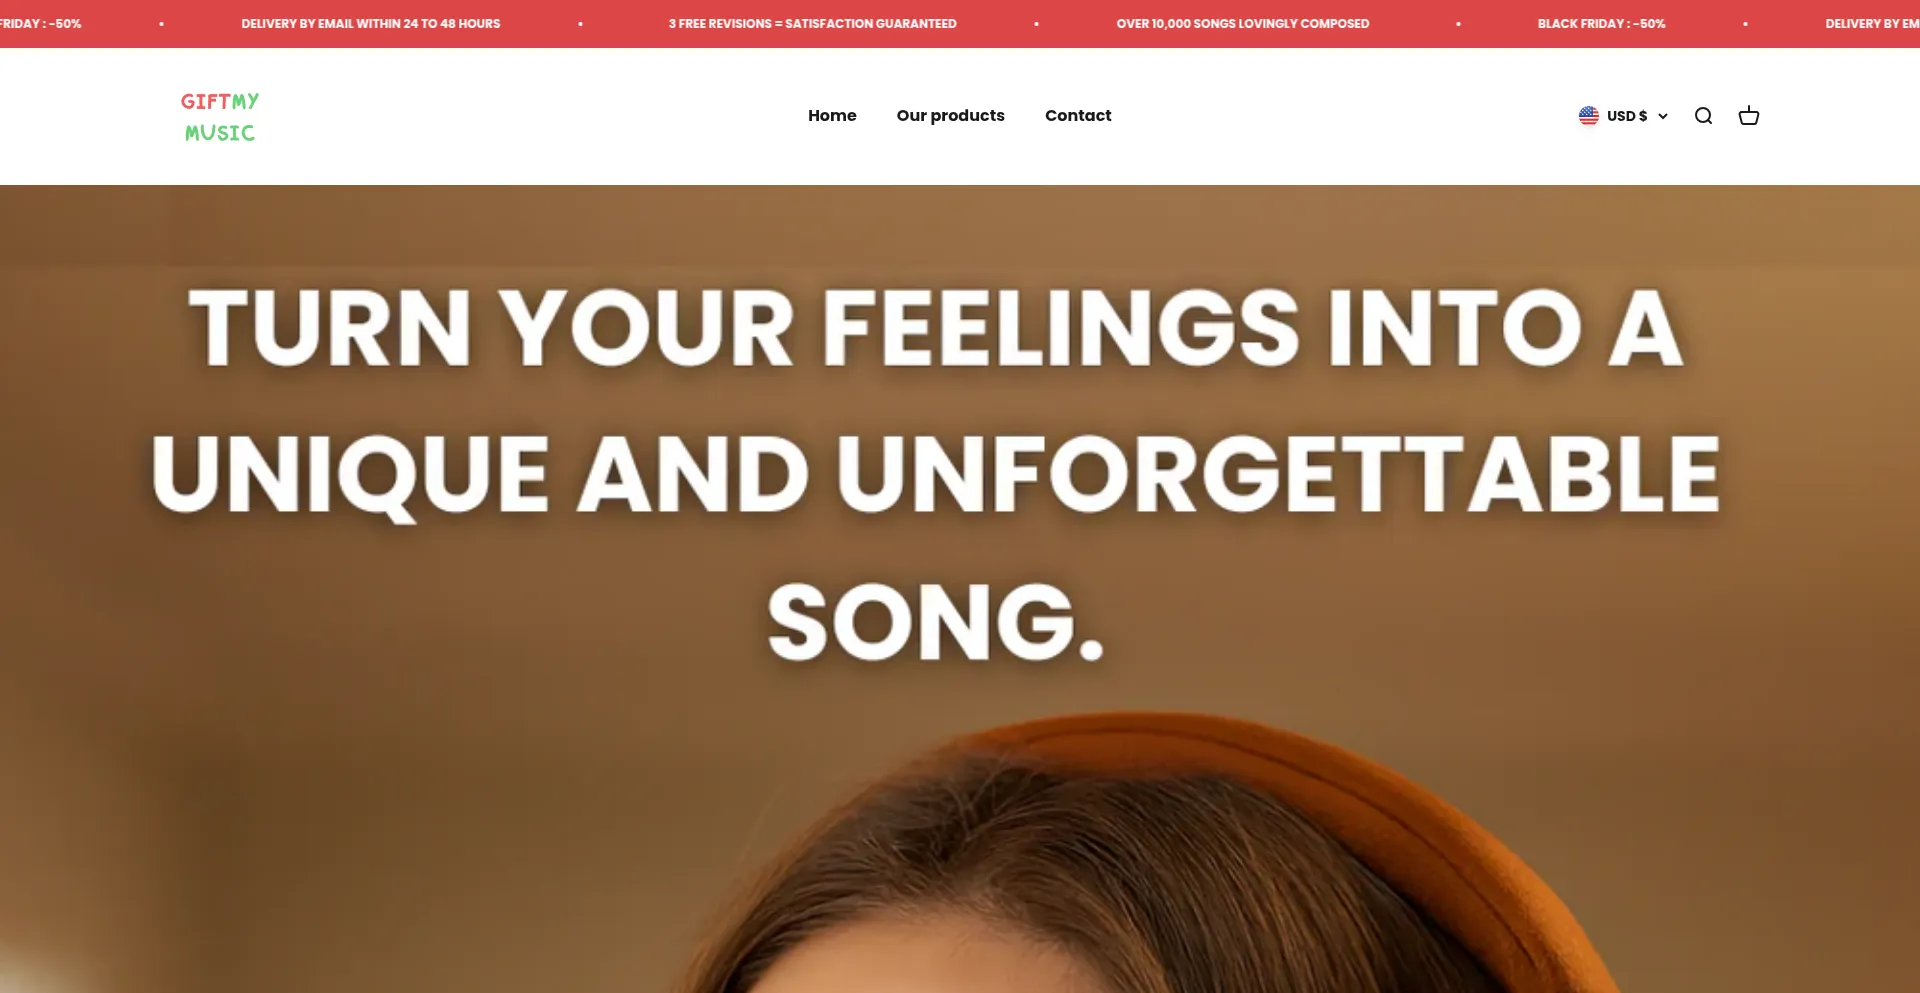
Task: Click the Black Friday -50% announcement
Action: 1601,24
